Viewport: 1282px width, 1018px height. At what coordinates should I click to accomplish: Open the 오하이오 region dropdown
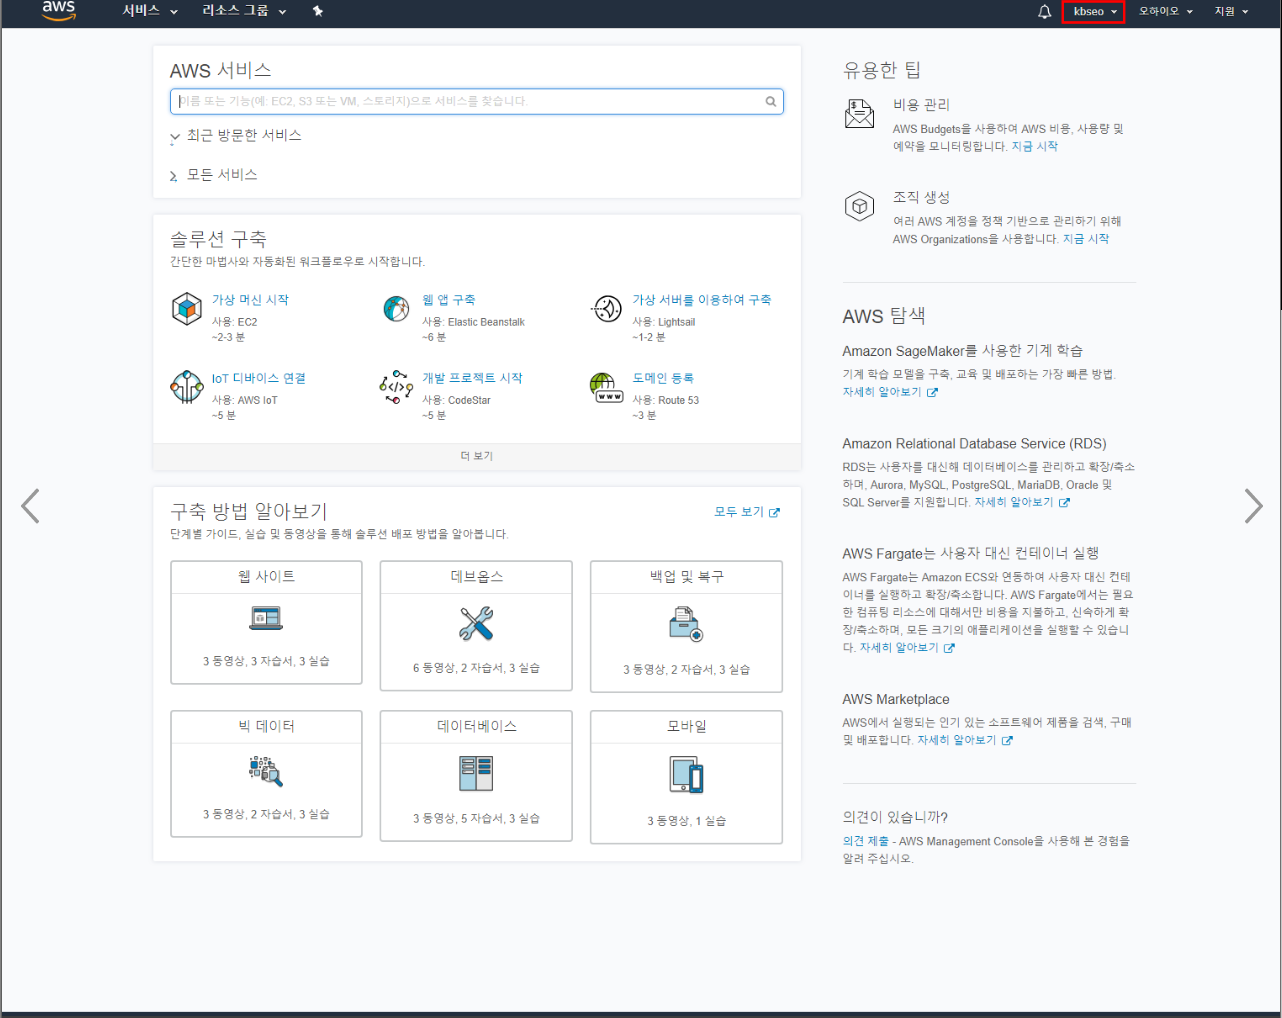(x=1166, y=12)
